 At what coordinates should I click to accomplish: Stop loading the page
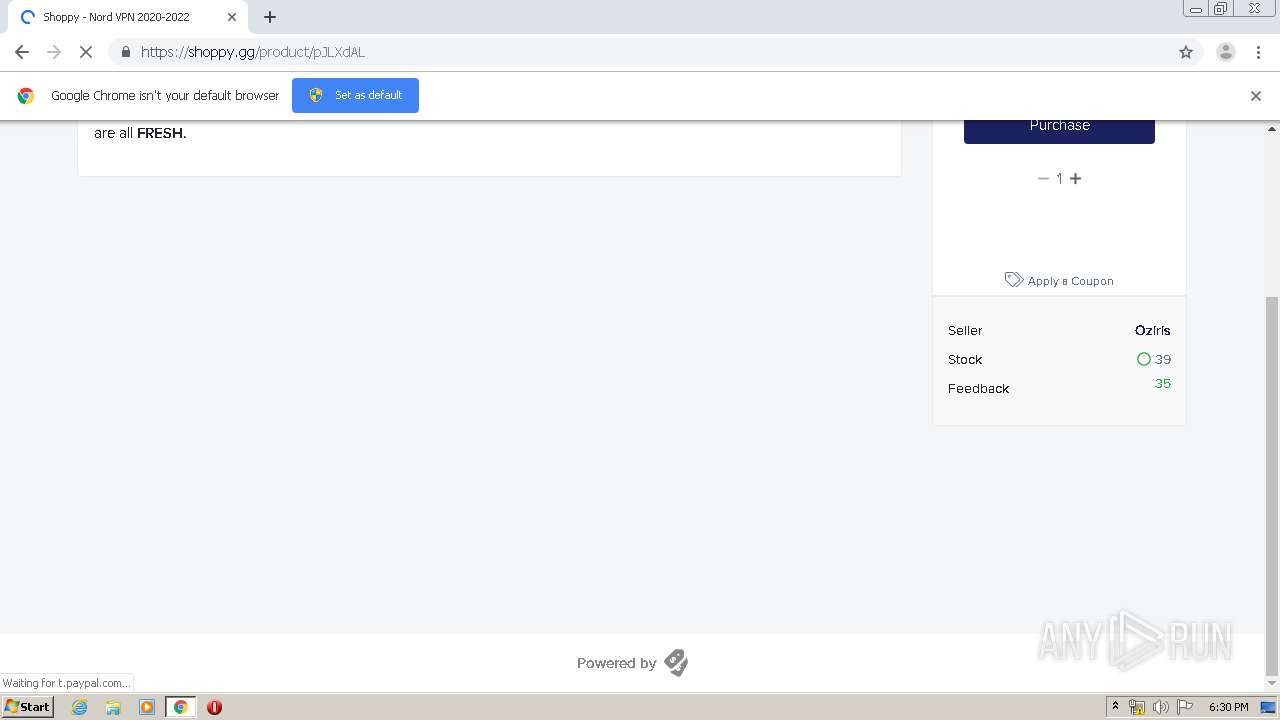click(x=86, y=52)
